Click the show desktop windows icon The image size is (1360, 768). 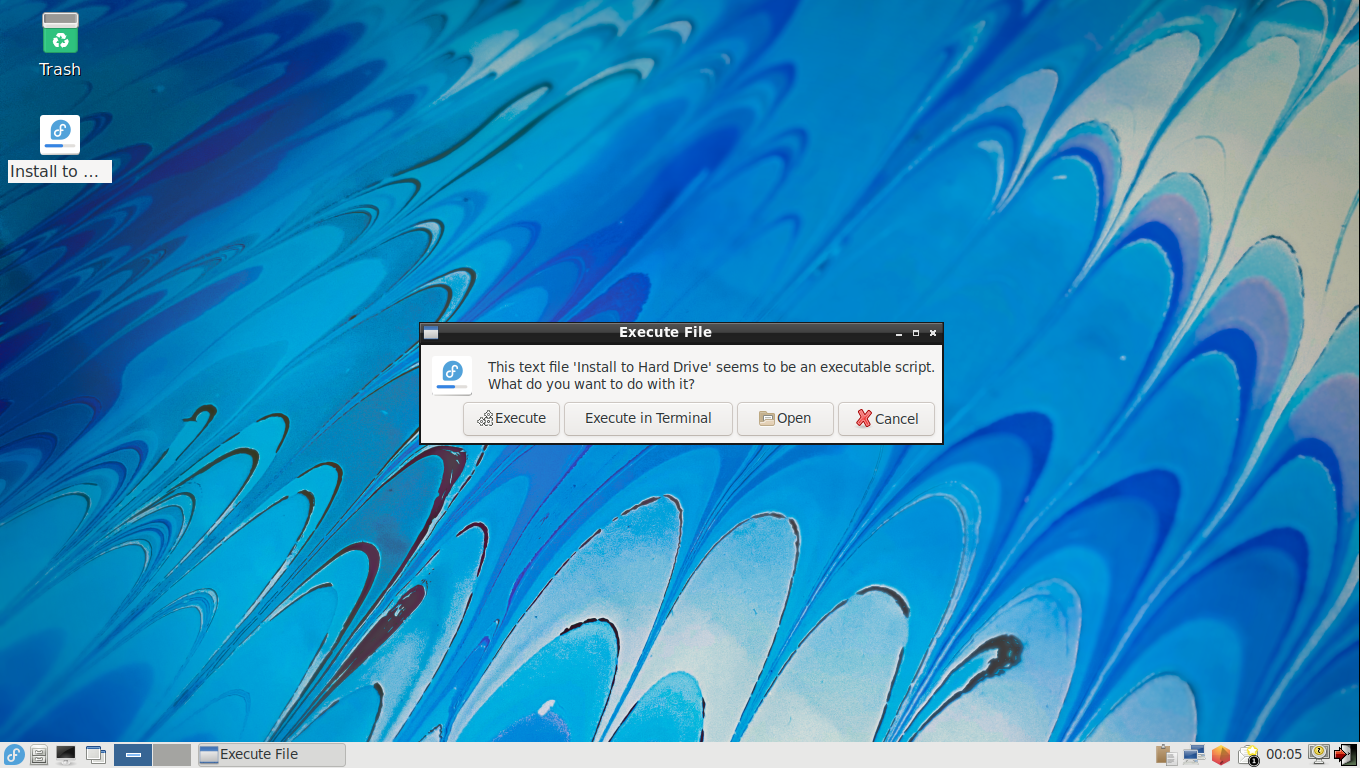click(x=96, y=755)
